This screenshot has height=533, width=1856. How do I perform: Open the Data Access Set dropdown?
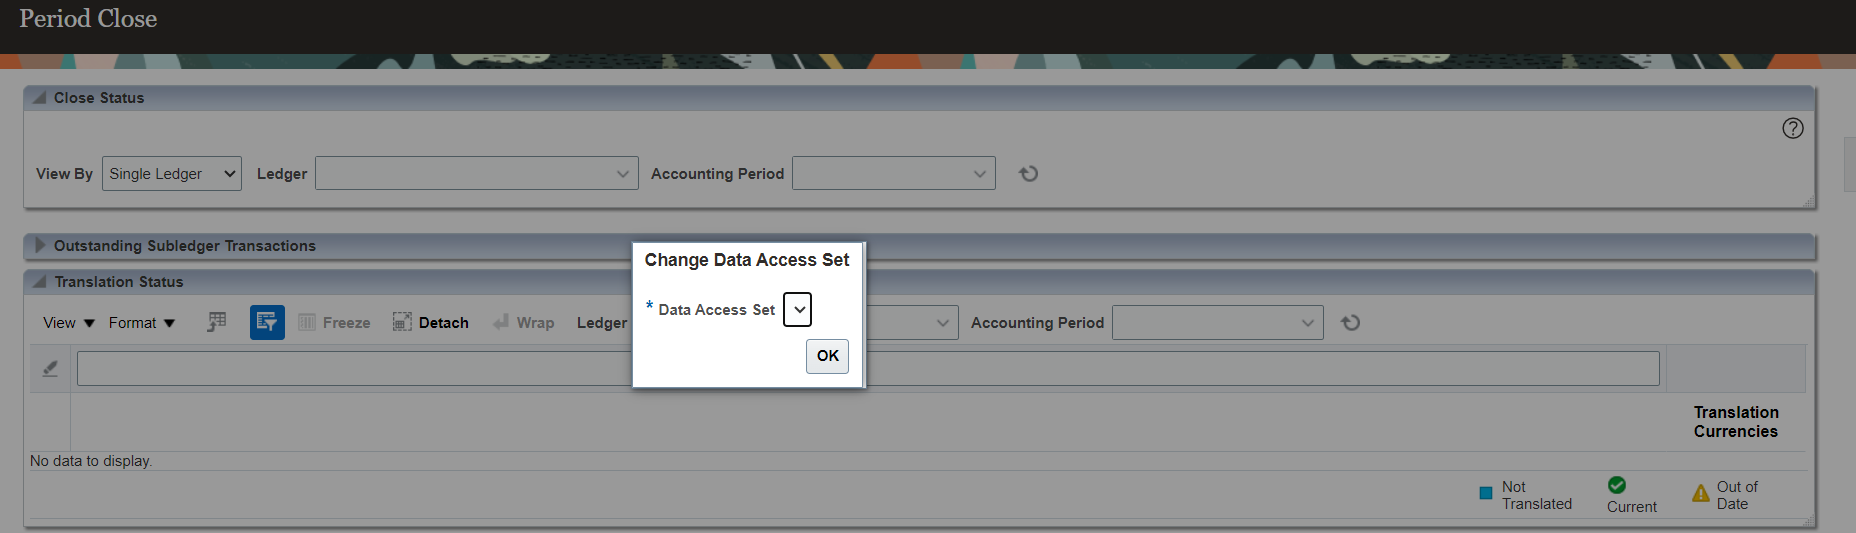click(x=797, y=310)
